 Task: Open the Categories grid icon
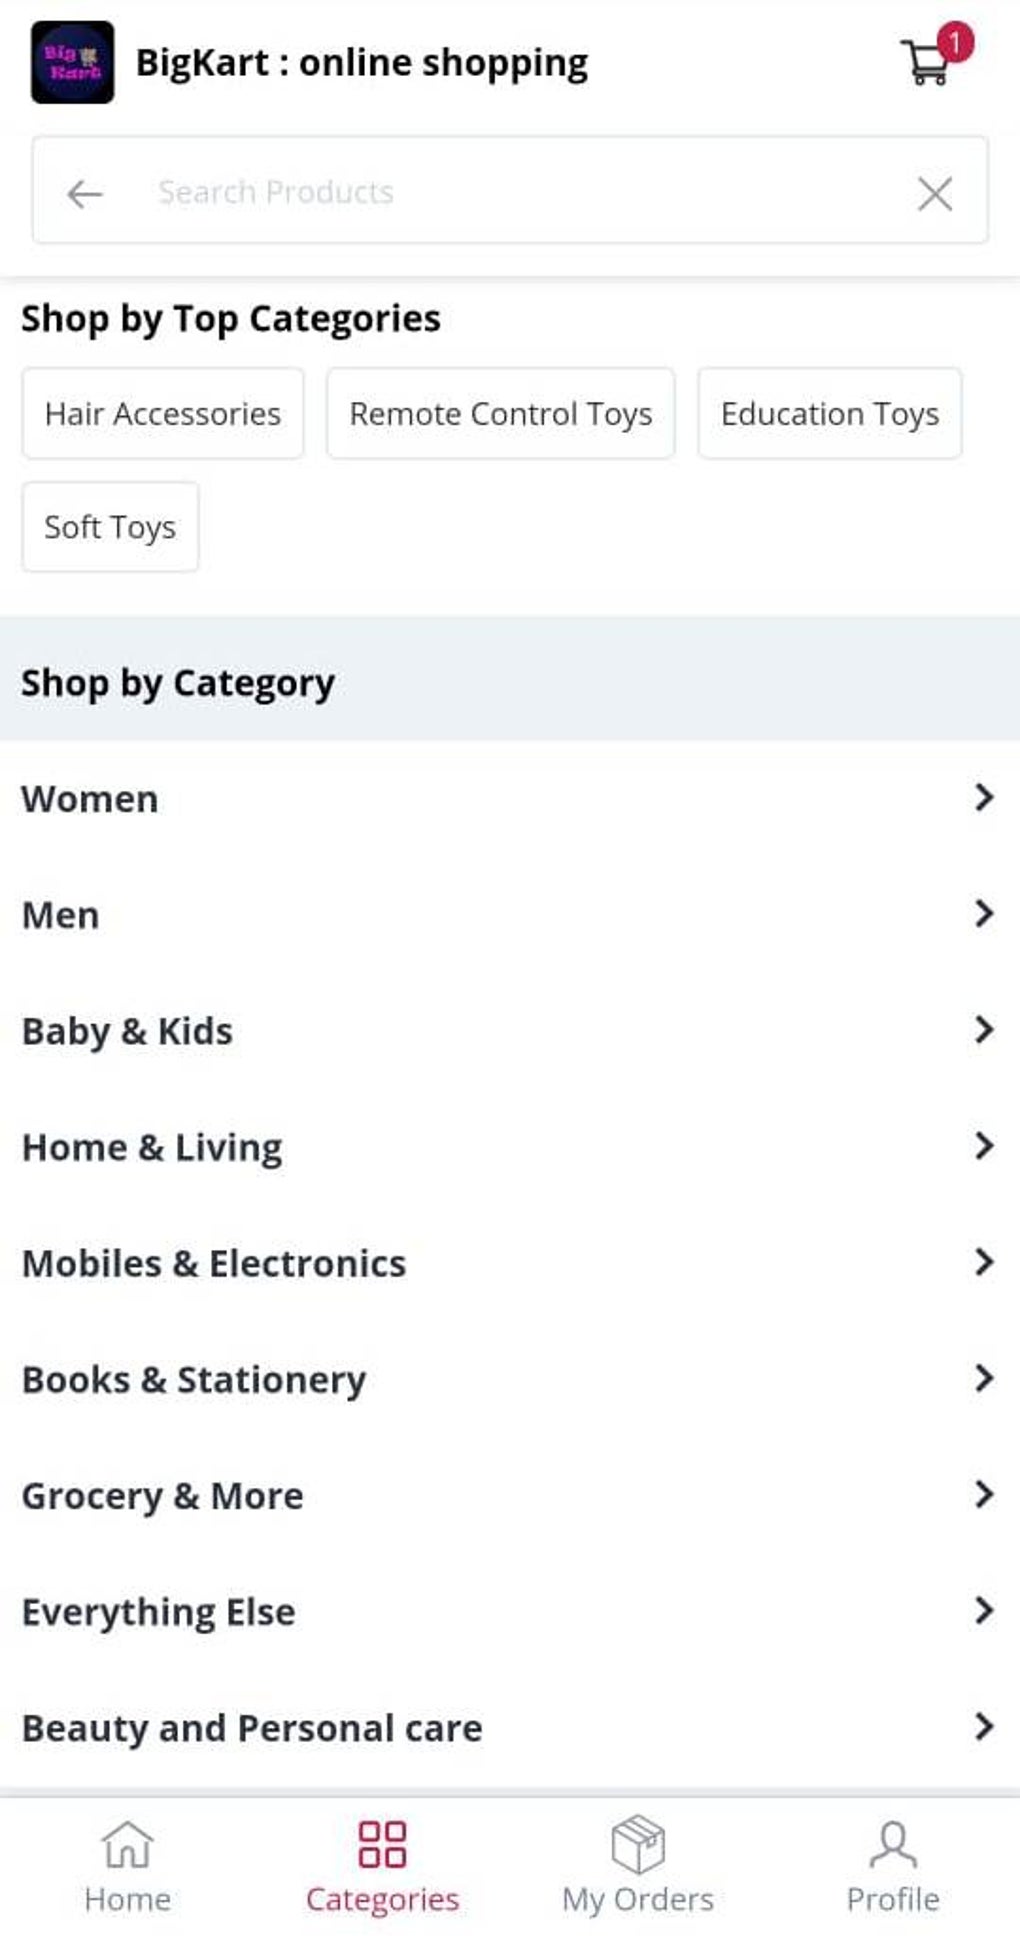click(382, 1845)
